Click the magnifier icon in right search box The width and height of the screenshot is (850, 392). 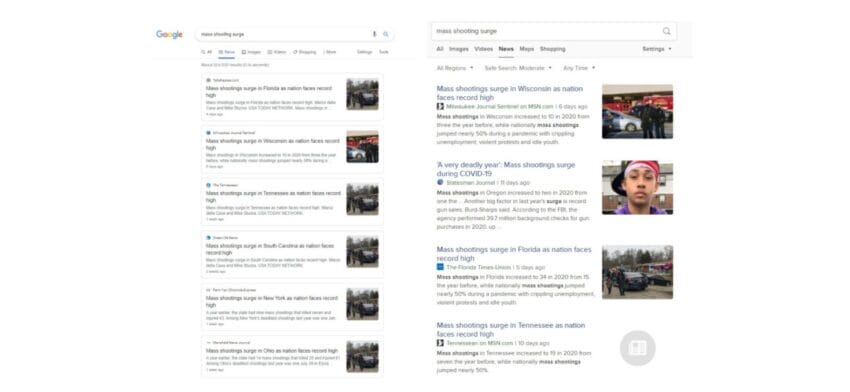(x=666, y=31)
